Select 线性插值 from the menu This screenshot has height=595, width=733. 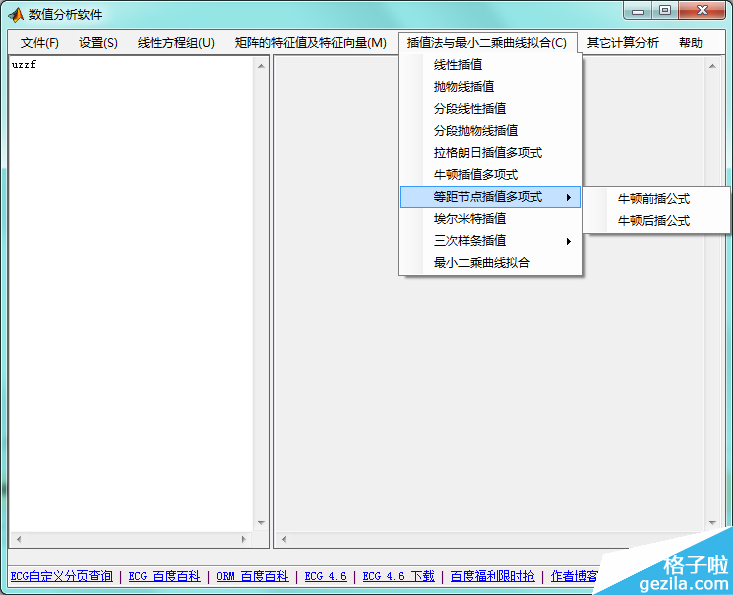click(457, 65)
